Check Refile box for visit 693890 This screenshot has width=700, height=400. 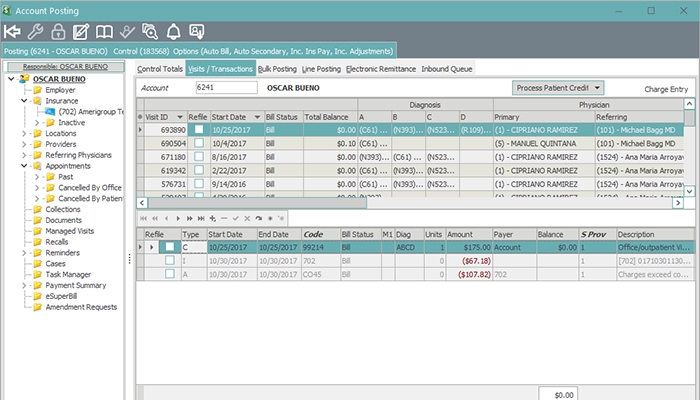coord(200,130)
